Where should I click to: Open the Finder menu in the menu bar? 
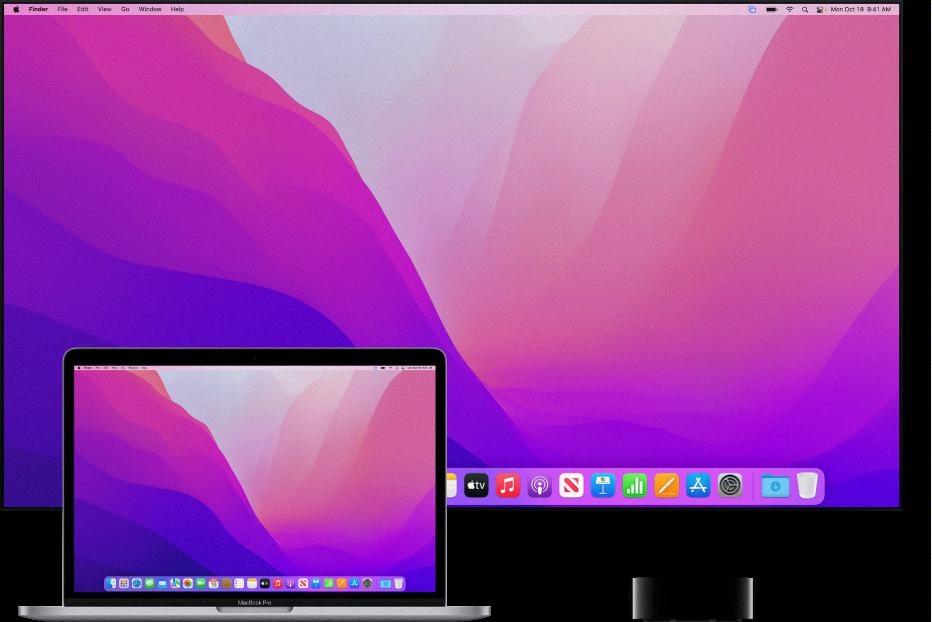[39, 10]
